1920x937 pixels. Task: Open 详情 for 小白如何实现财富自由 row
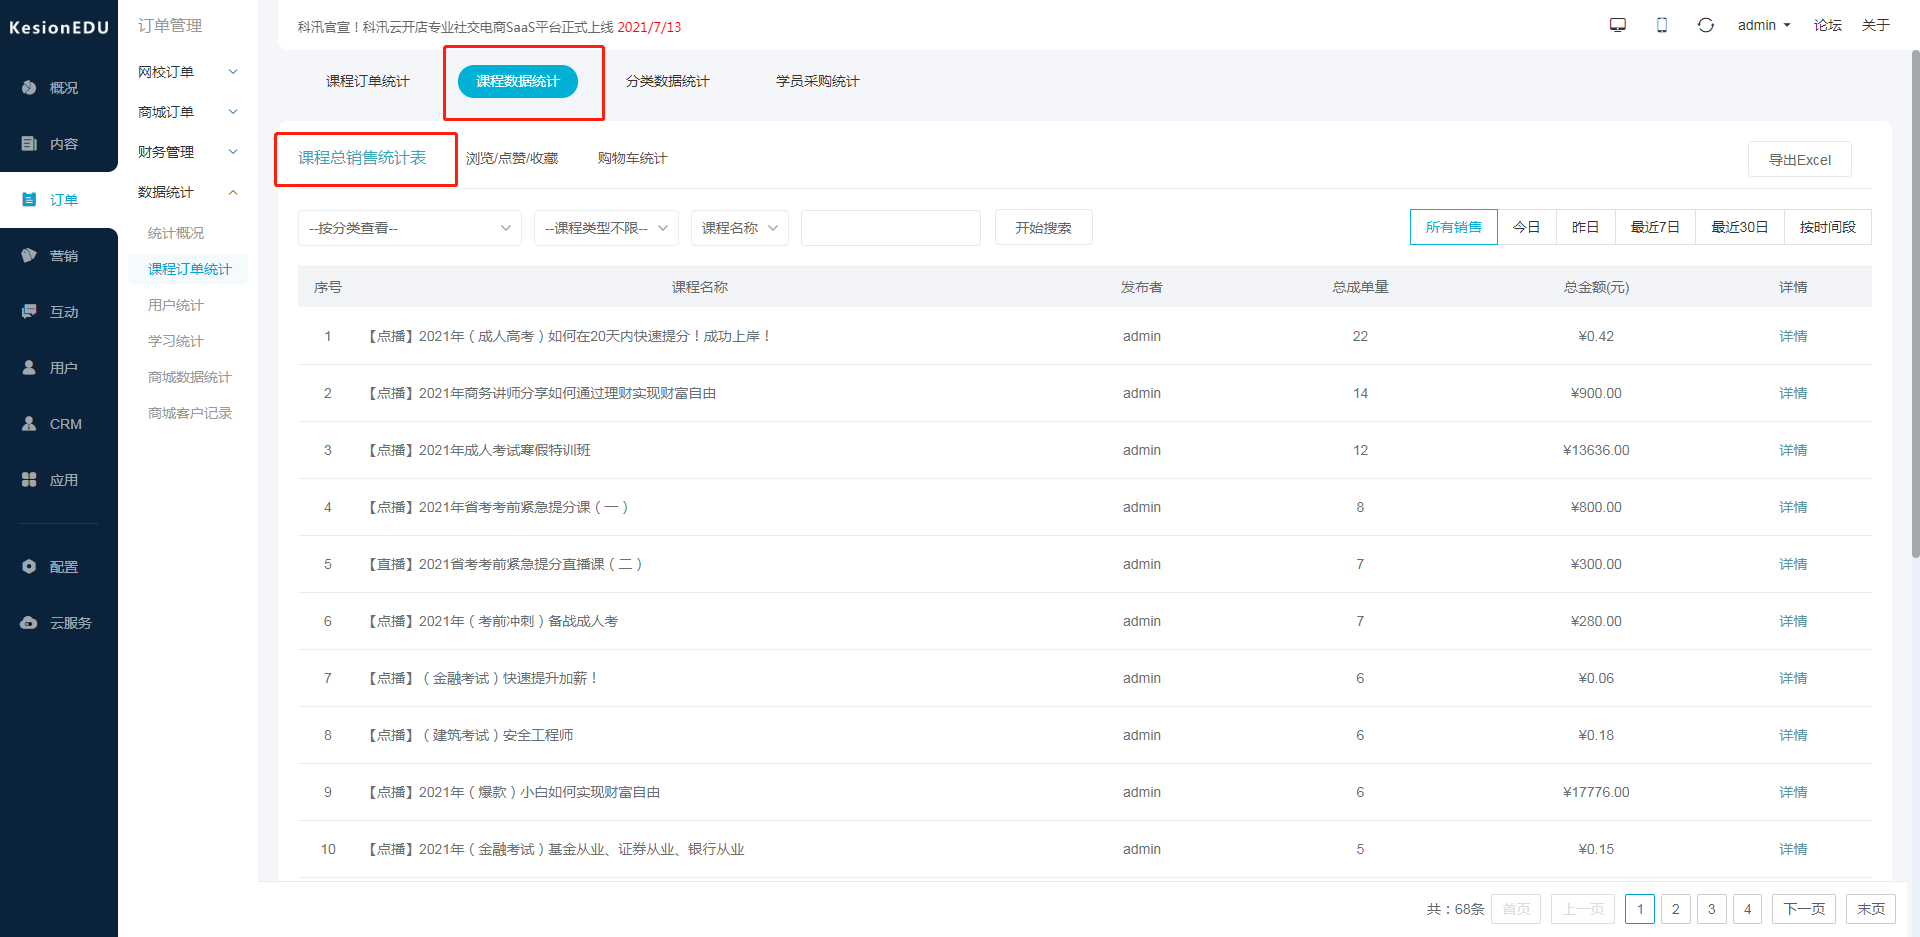pos(1793,792)
